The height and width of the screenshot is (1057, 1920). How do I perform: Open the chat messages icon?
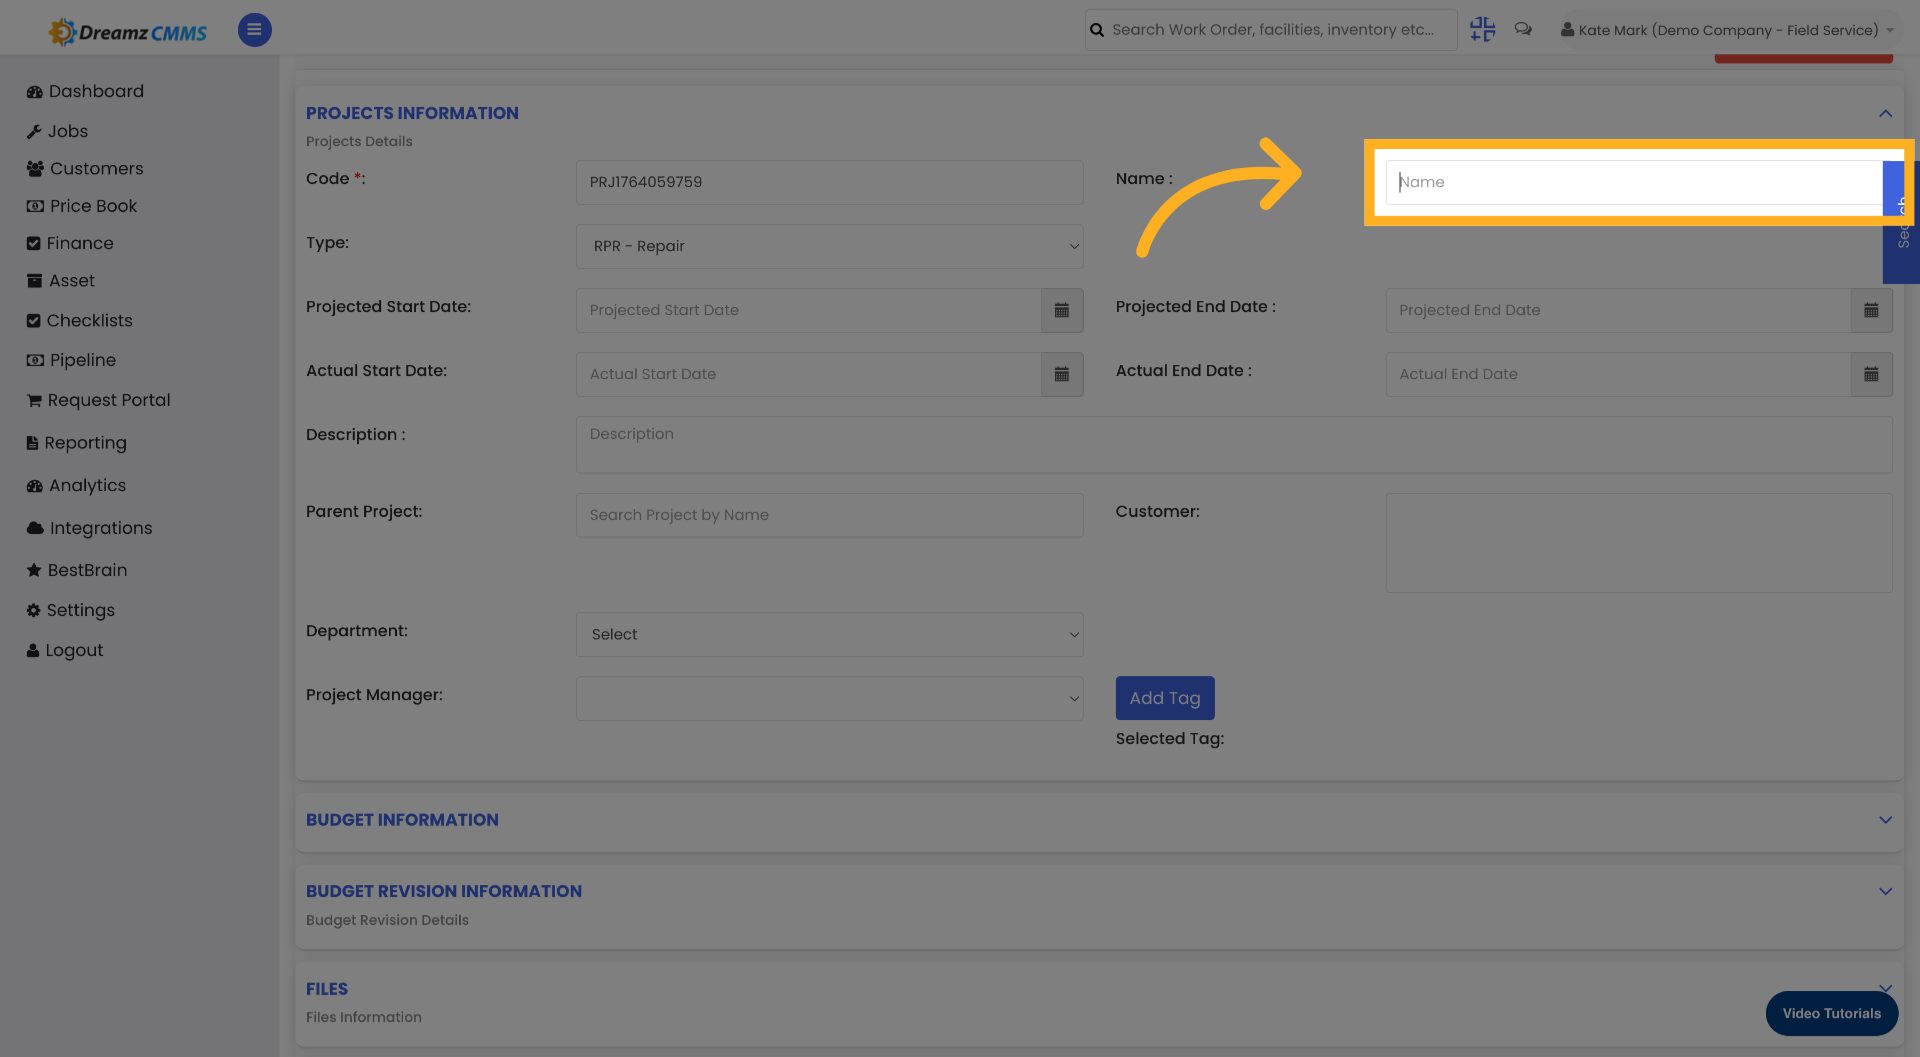click(1523, 30)
